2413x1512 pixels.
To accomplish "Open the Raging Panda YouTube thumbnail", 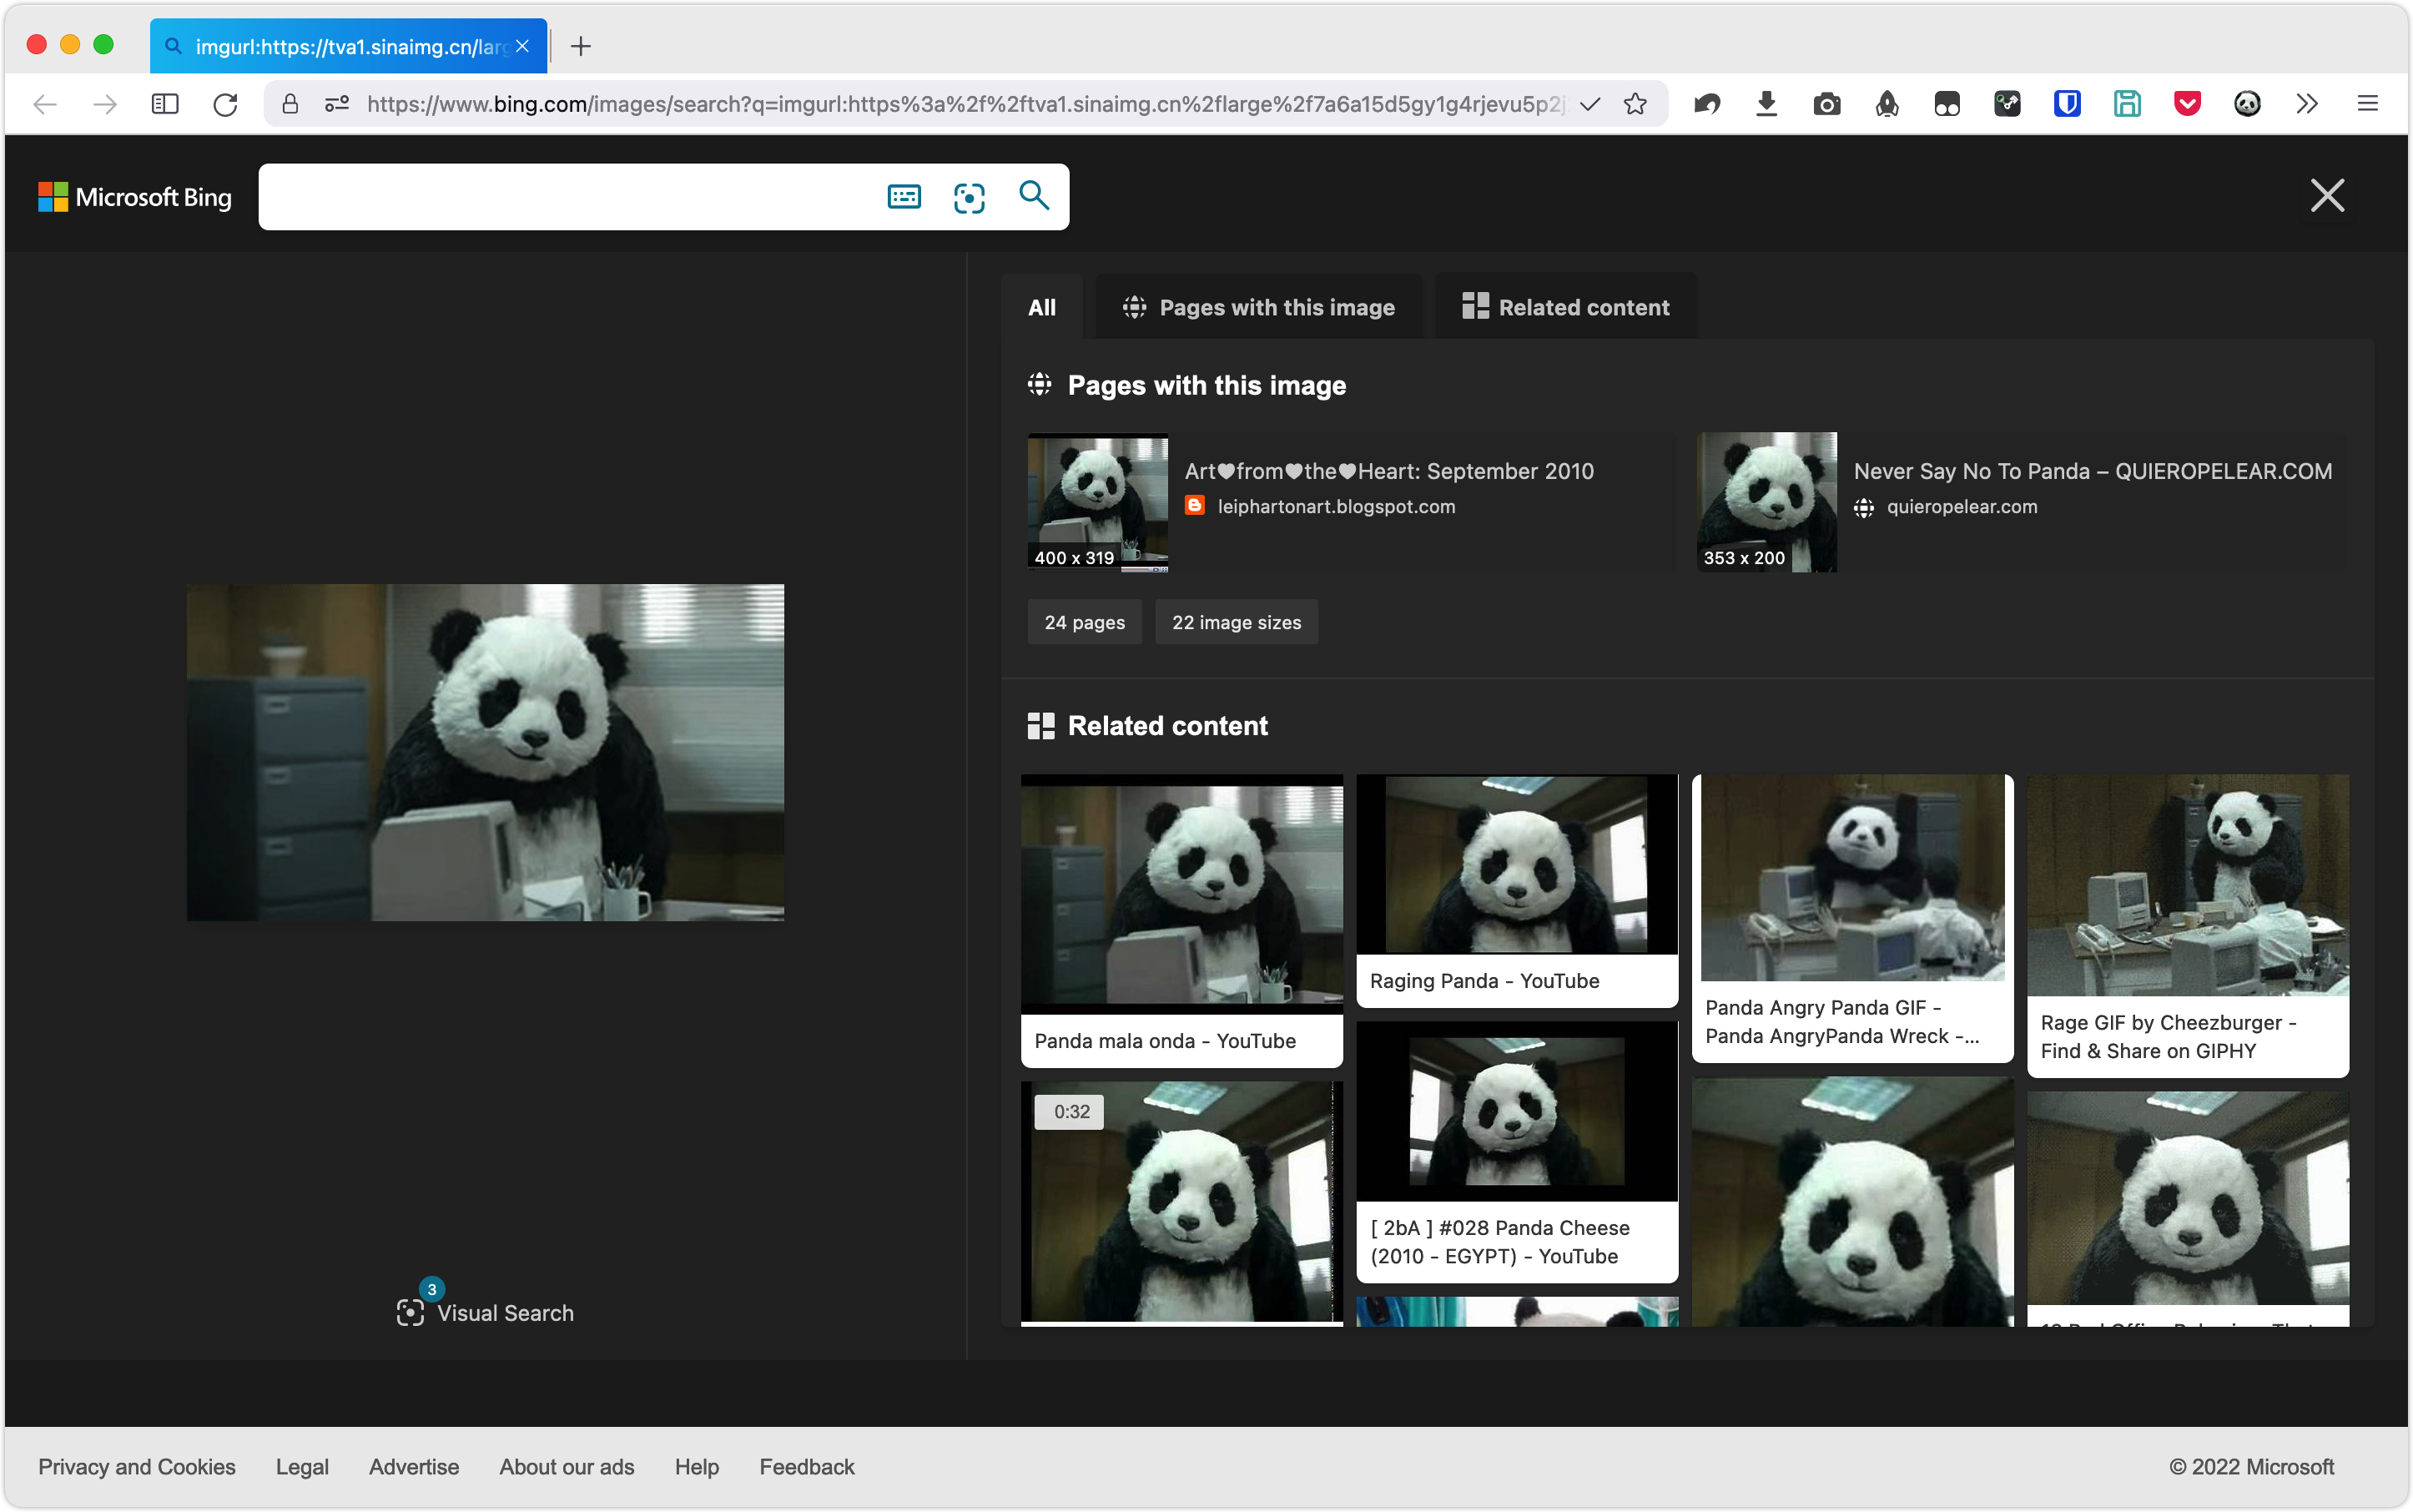I will 1516,865.
